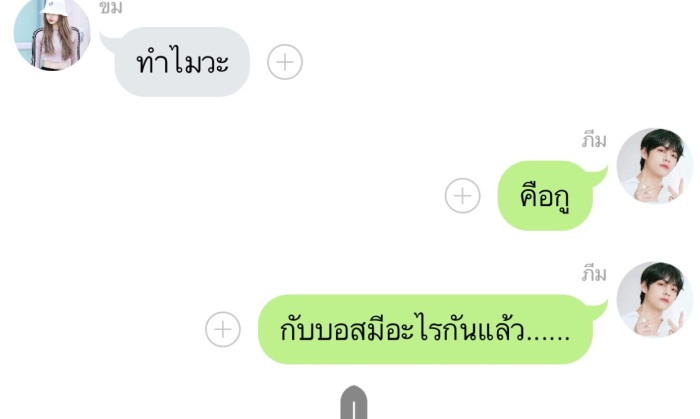Screen dimensions: 700x419
Task: Click the tail of the longest green bubble
Action: tap(598, 309)
